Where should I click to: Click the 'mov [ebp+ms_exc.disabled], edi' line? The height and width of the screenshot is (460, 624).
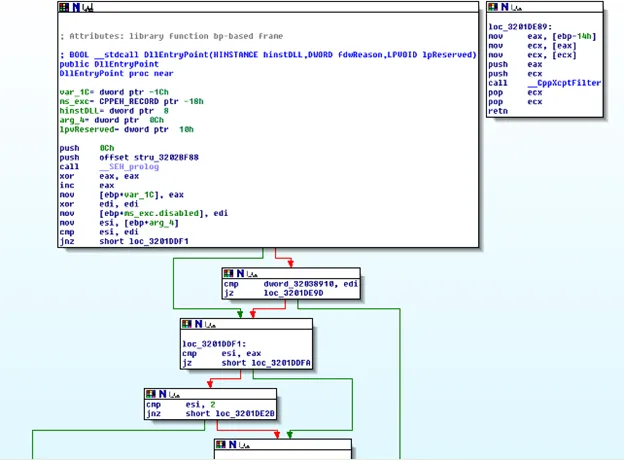[x=144, y=213]
